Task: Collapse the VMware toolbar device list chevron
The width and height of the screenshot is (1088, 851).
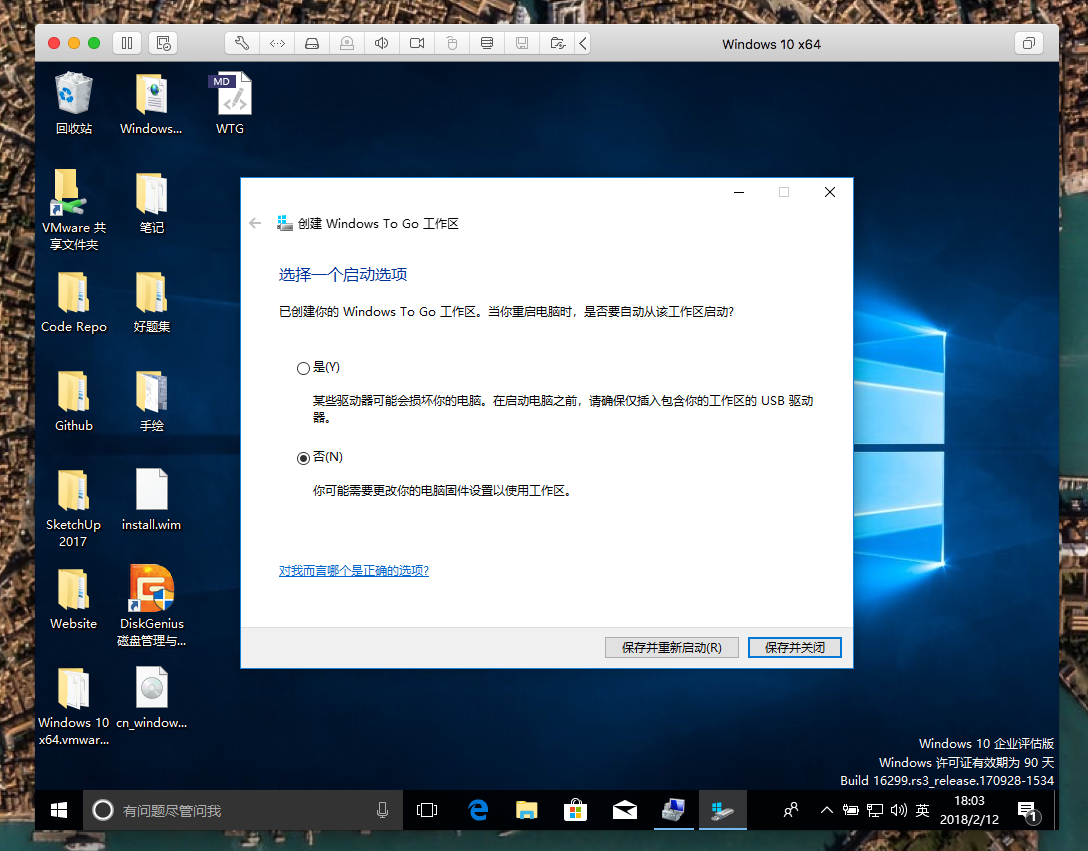Action: pos(583,43)
